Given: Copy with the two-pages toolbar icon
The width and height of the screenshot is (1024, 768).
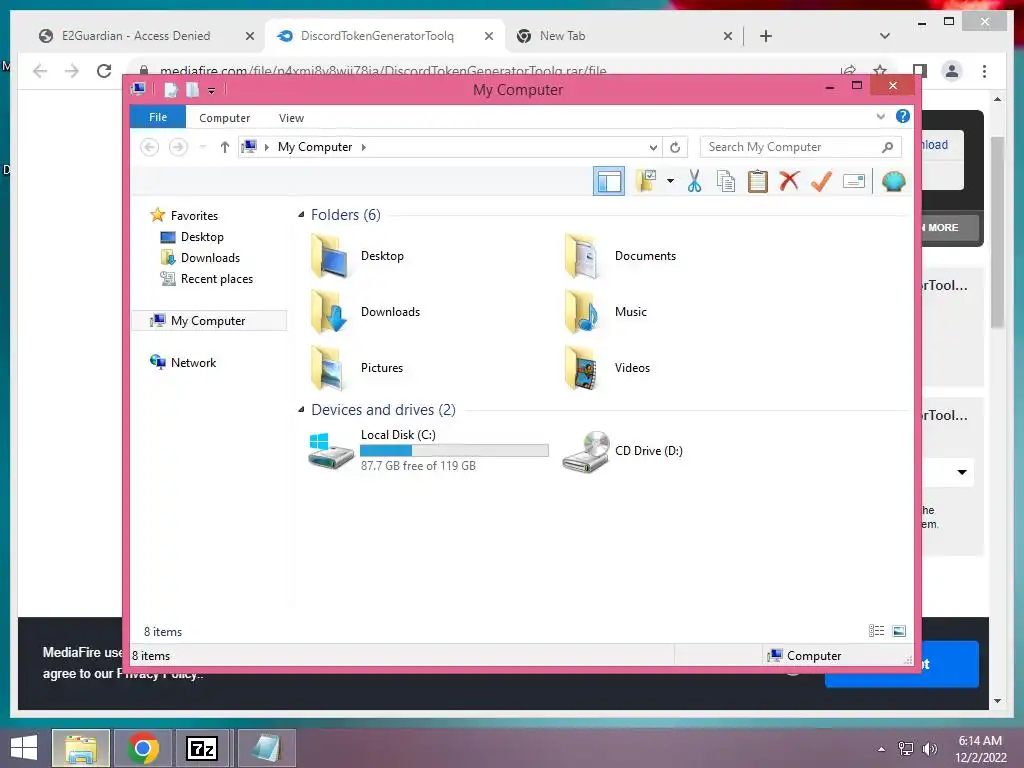Looking at the screenshot, I should [726, 181].
